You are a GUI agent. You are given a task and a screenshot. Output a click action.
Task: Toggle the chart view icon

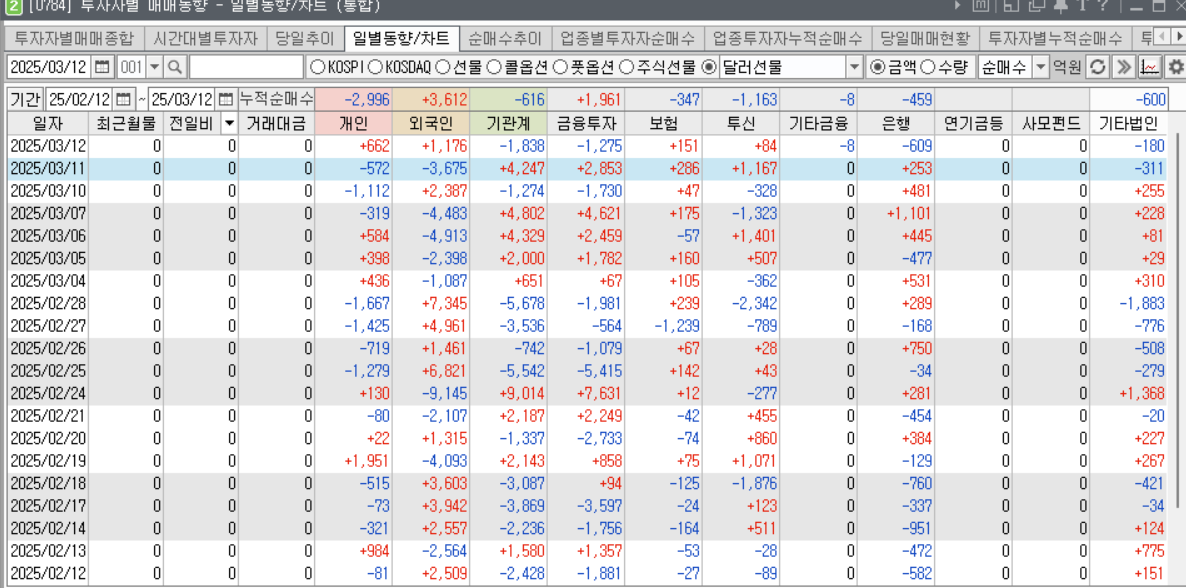pos(1150,68)
